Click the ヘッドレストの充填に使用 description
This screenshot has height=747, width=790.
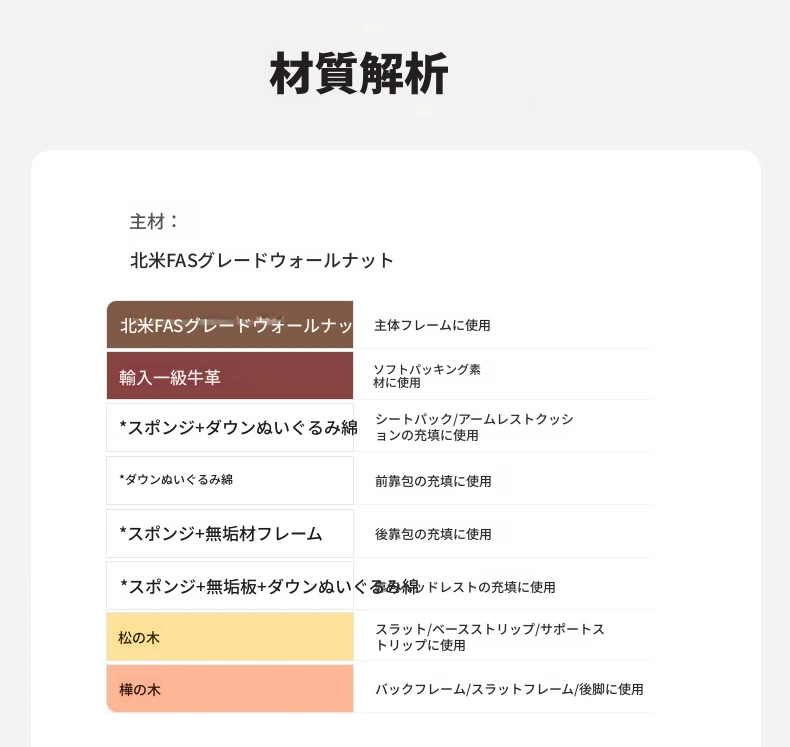(486, 587)
